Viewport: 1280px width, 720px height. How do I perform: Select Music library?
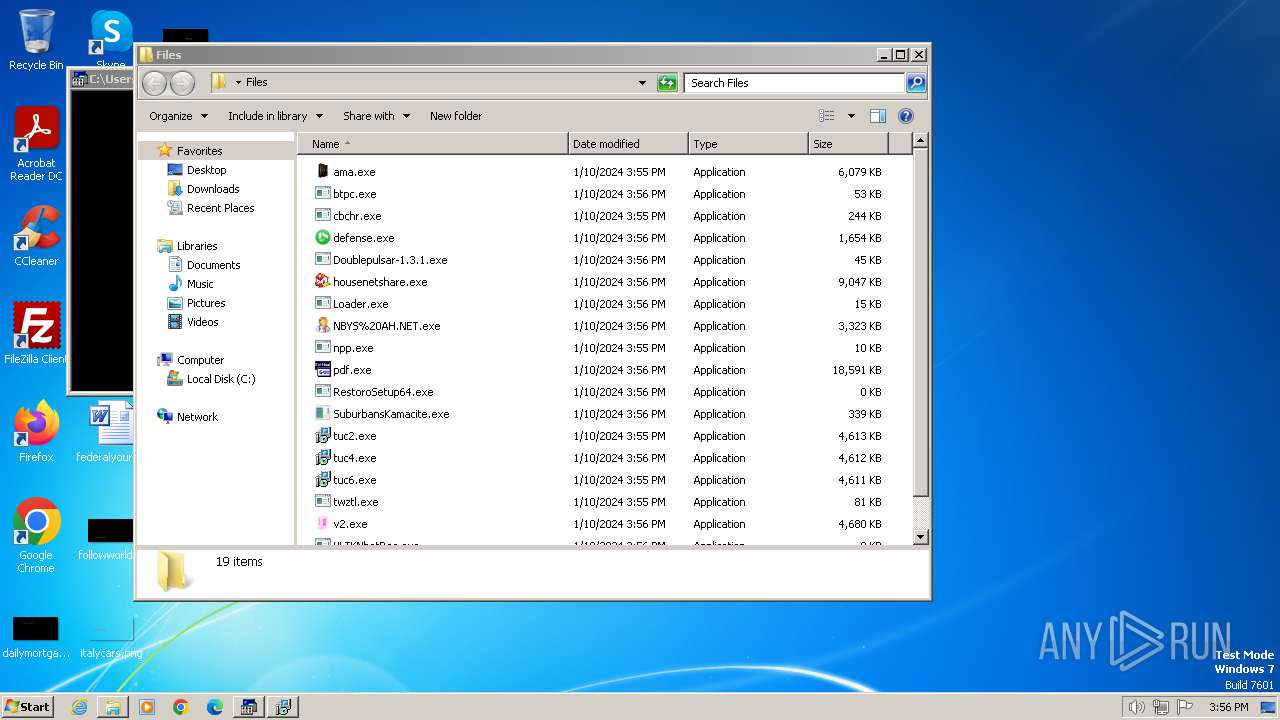pos(200,284)
